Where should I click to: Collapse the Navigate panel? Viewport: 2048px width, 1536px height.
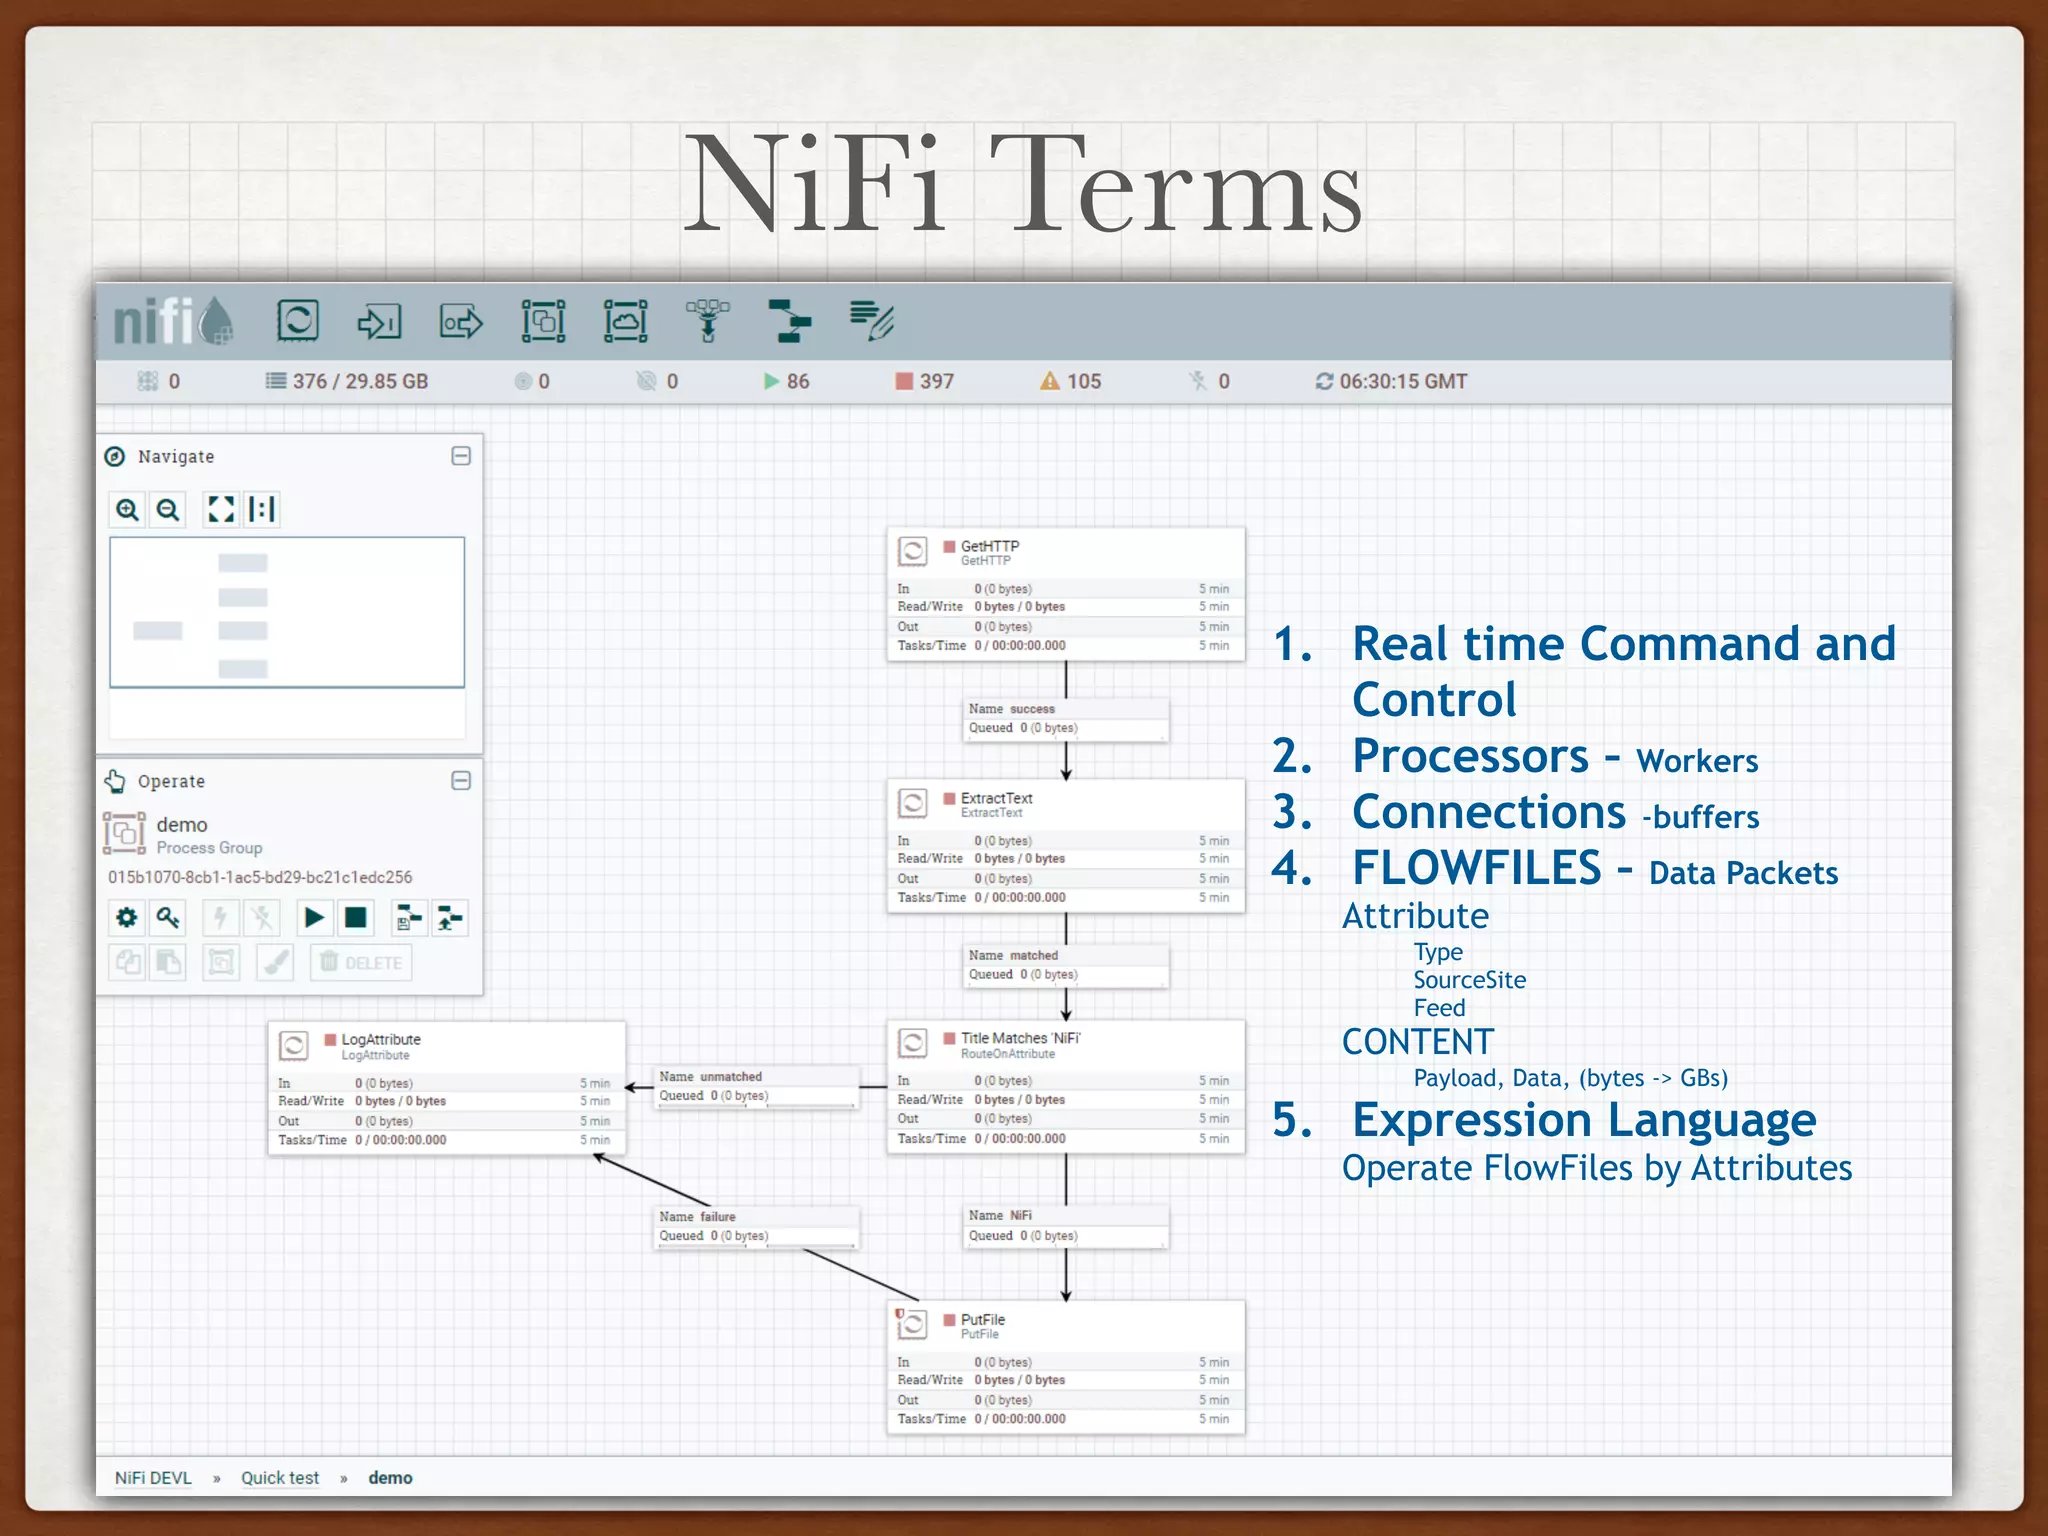point(461,456)
